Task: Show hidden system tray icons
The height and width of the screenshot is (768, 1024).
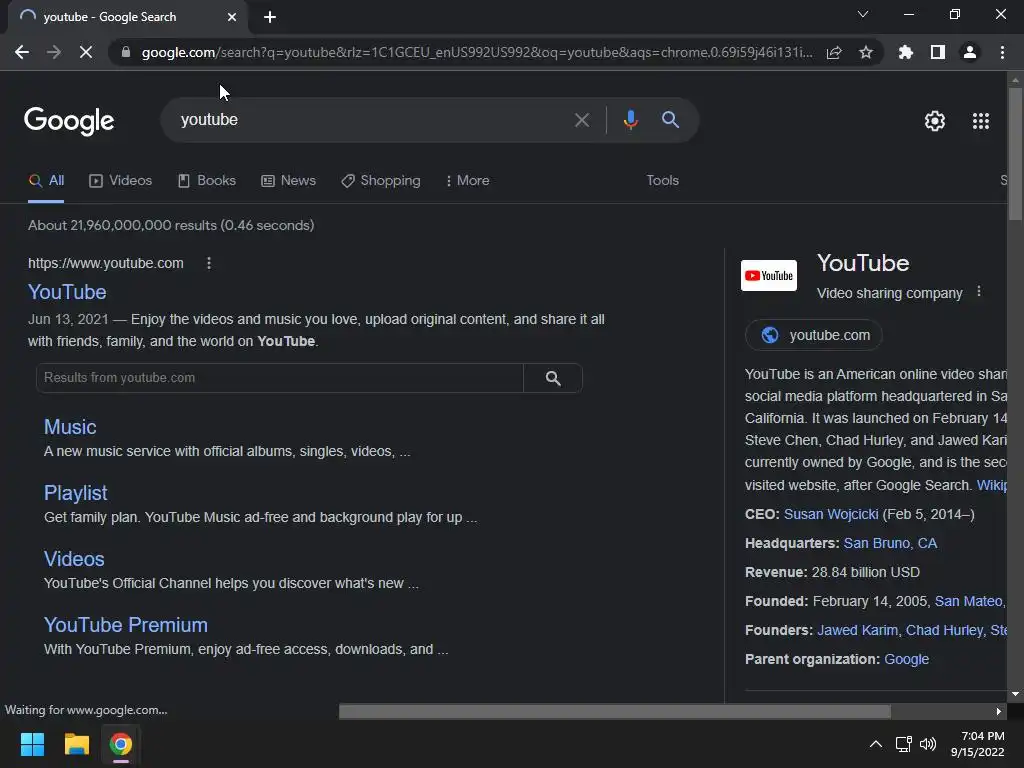Action: [x=876, y=744]
